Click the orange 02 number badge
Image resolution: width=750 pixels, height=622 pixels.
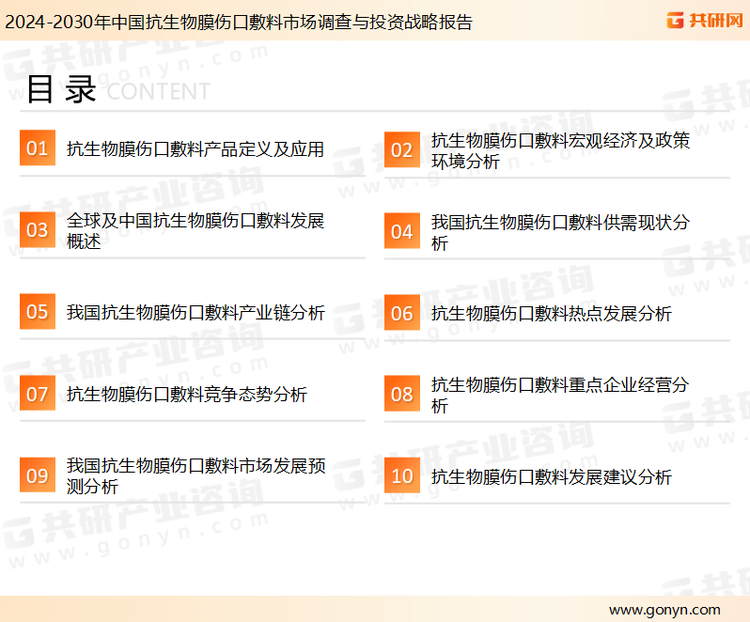(x=401, y=149)
